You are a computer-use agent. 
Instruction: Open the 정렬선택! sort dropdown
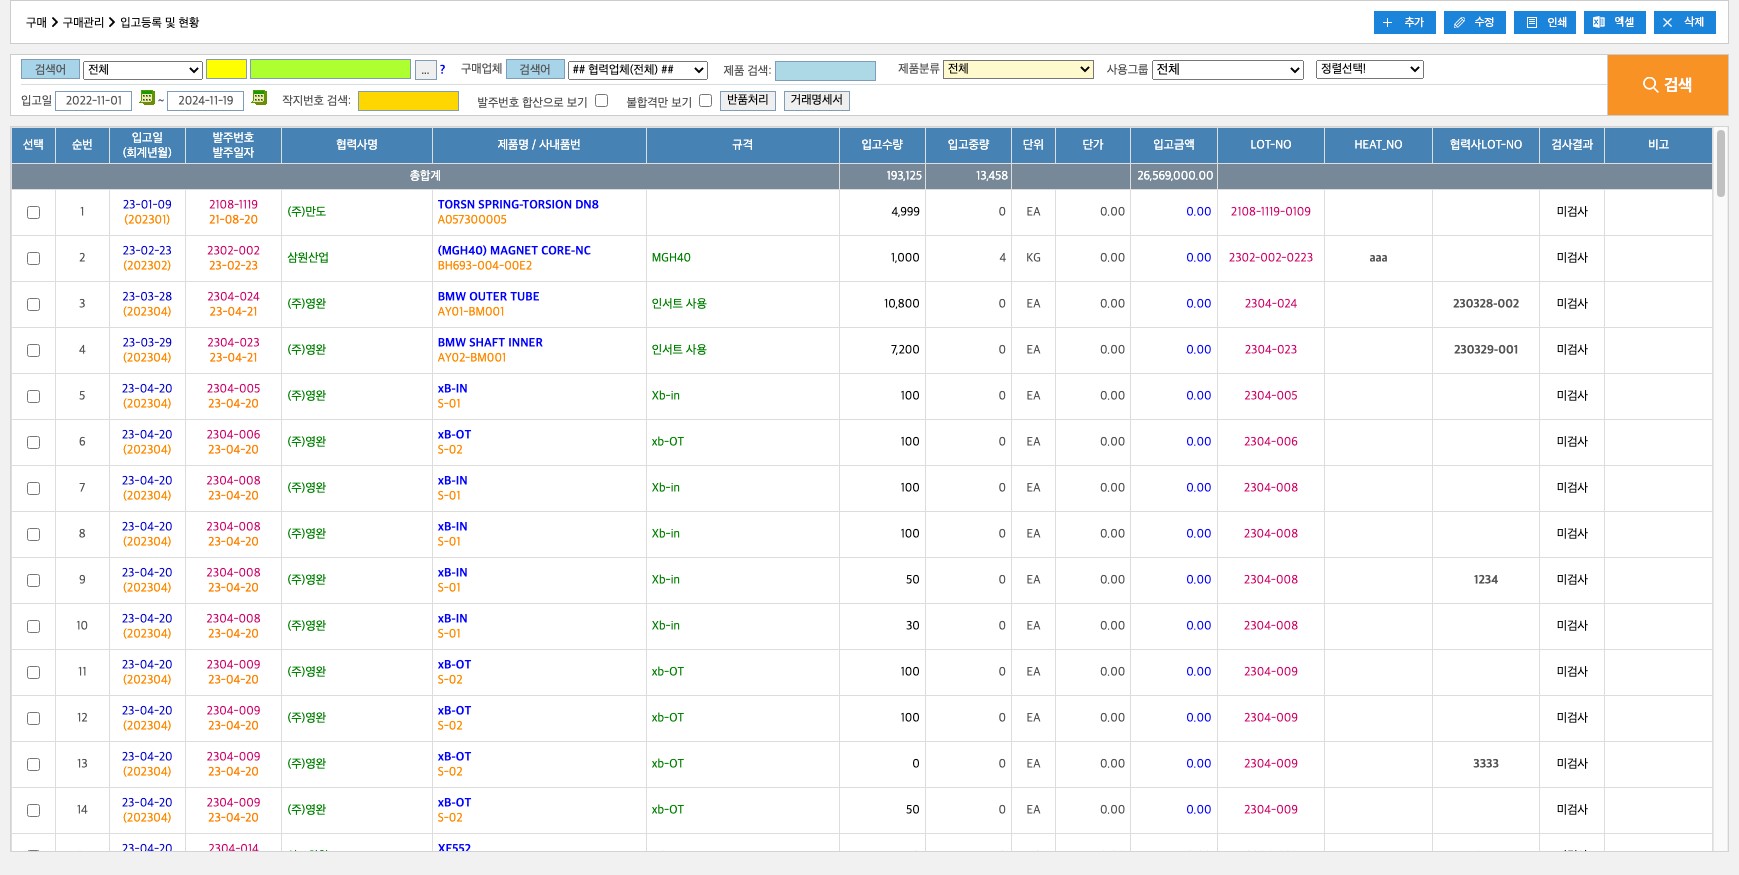click(x=1369, y=69)
